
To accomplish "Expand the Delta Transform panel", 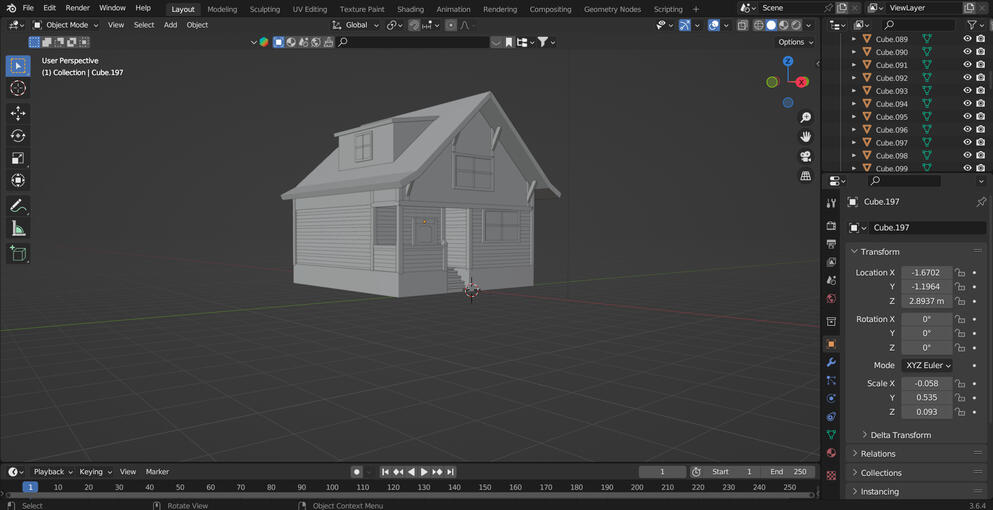I will coord(900,435).
